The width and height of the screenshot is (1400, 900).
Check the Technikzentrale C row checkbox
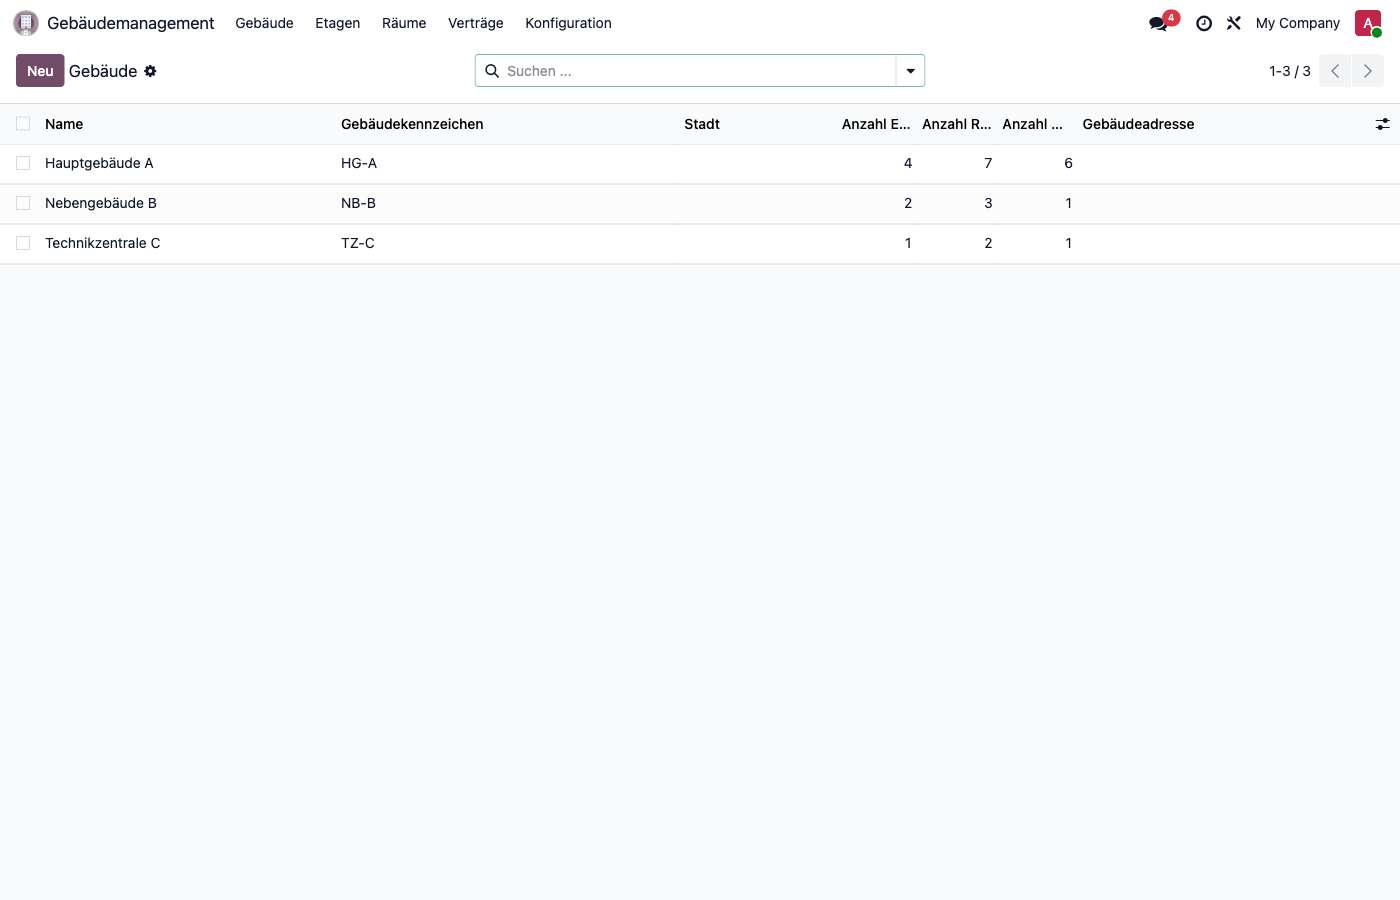(23, 243)
